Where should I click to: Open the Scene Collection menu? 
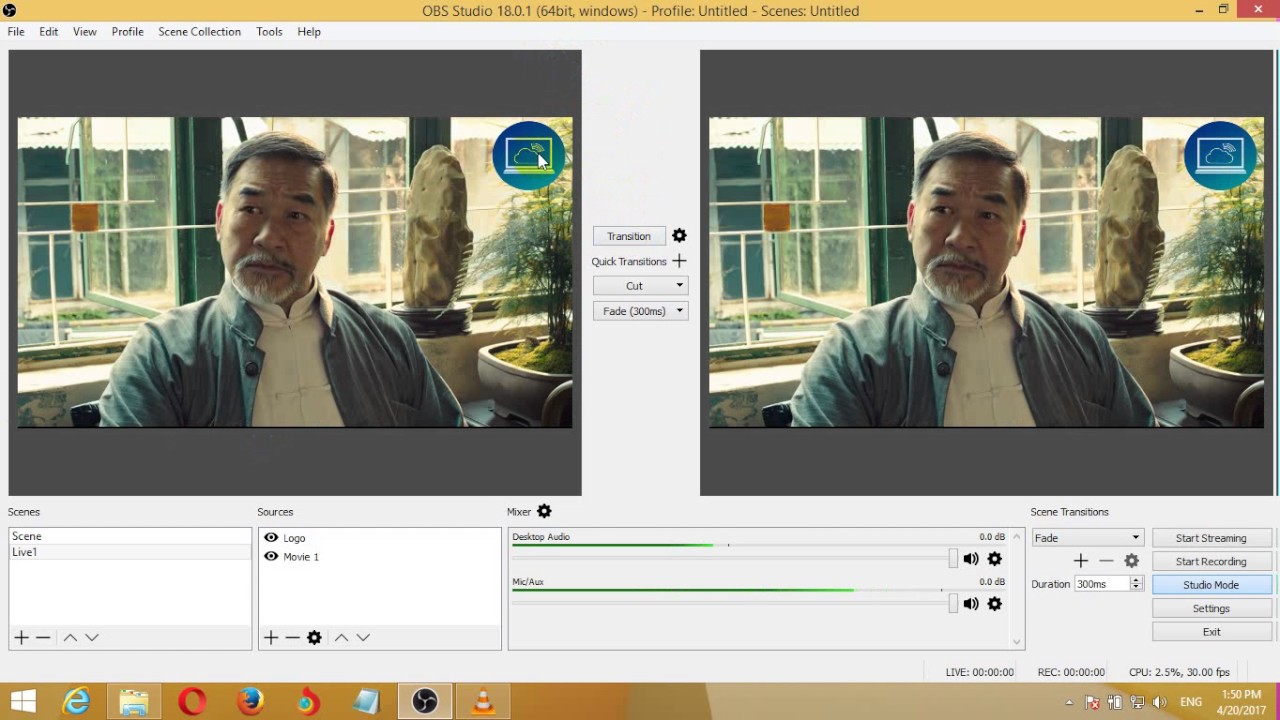[x=199, y=31]
